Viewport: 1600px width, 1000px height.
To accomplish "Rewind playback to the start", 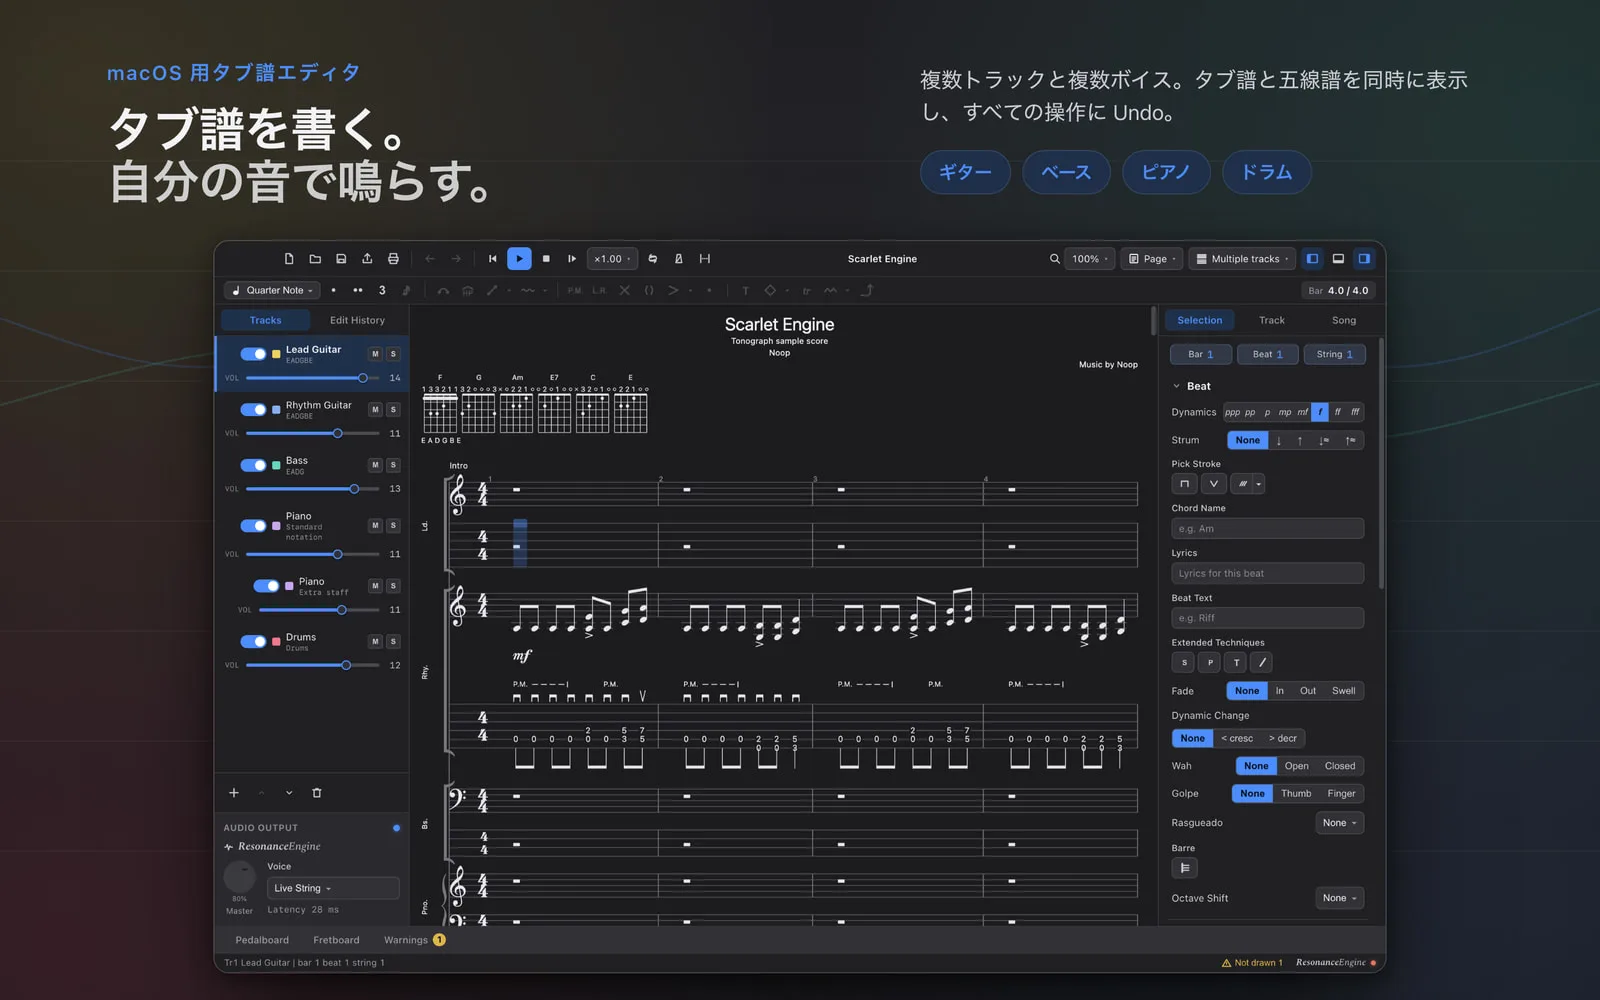I will coord(493,259).
